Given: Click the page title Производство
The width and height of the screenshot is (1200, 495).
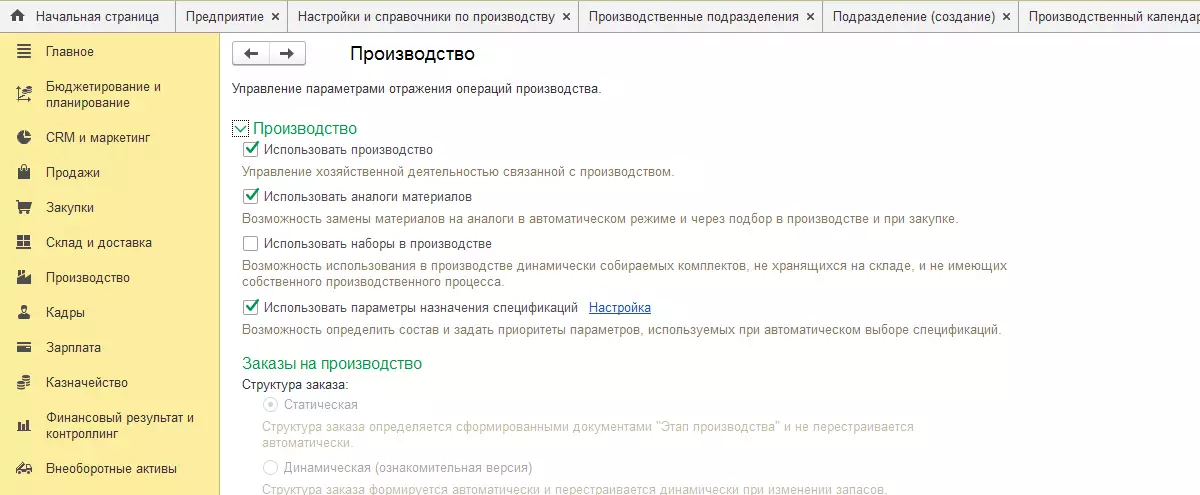Looking at the screenshot, I should click(412, 54).
